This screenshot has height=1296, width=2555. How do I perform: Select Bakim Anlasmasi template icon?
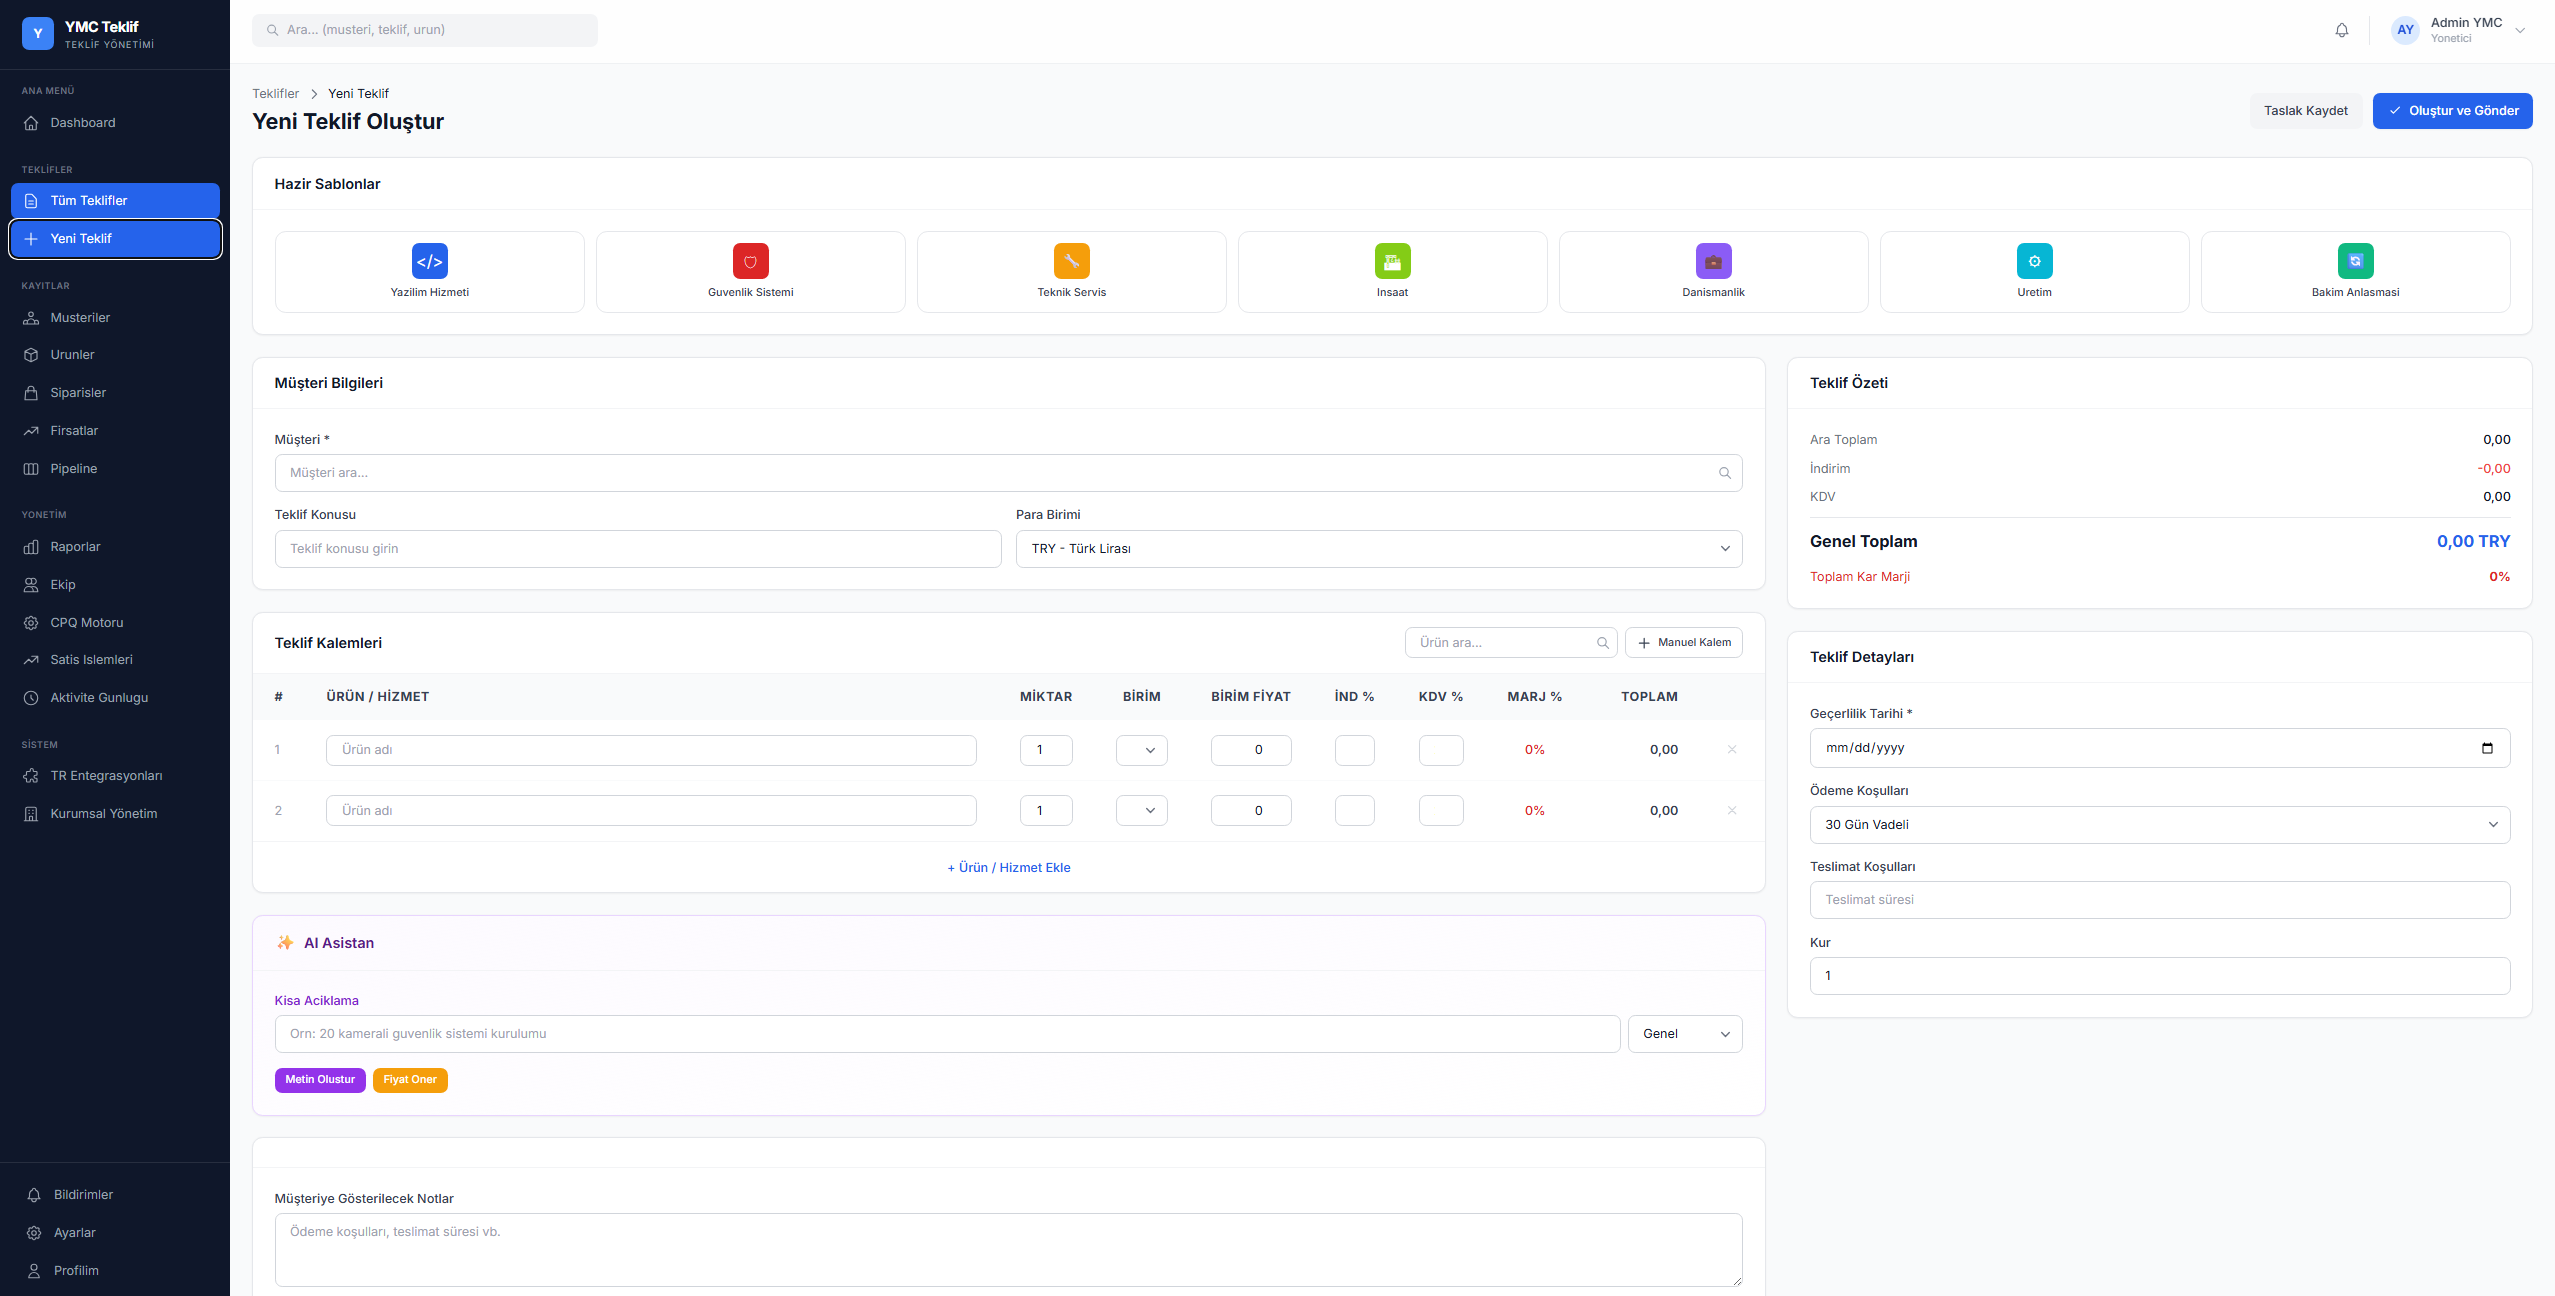[x=2356, y=261]
